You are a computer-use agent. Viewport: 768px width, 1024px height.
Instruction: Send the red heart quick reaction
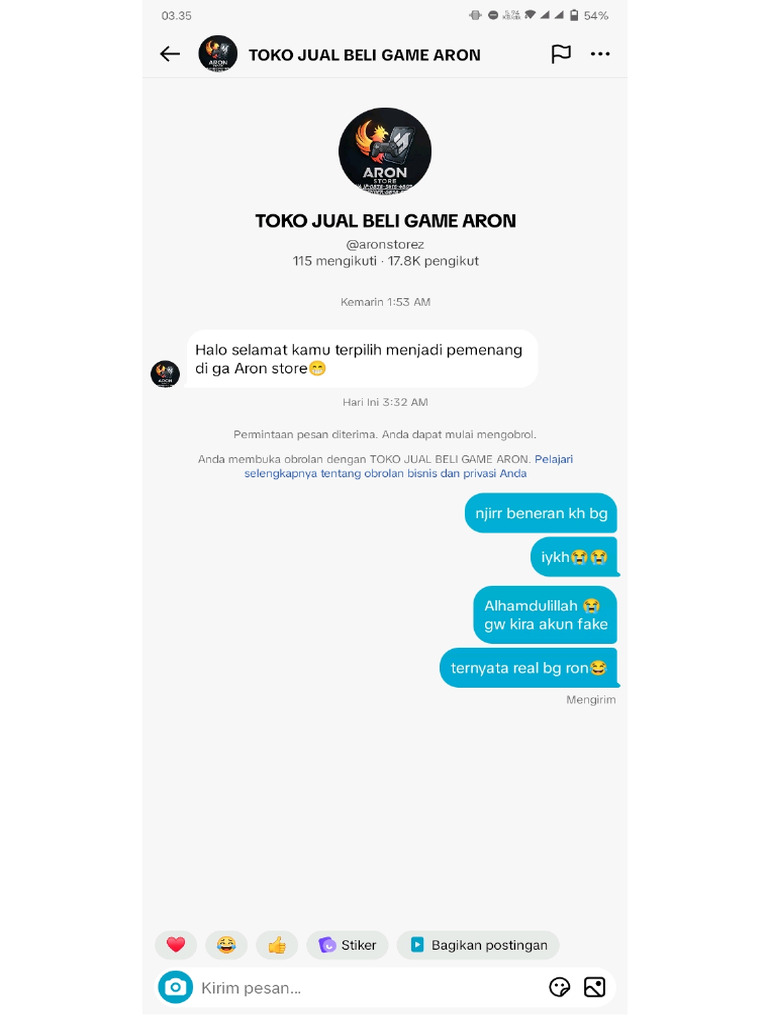click(176, 944)
